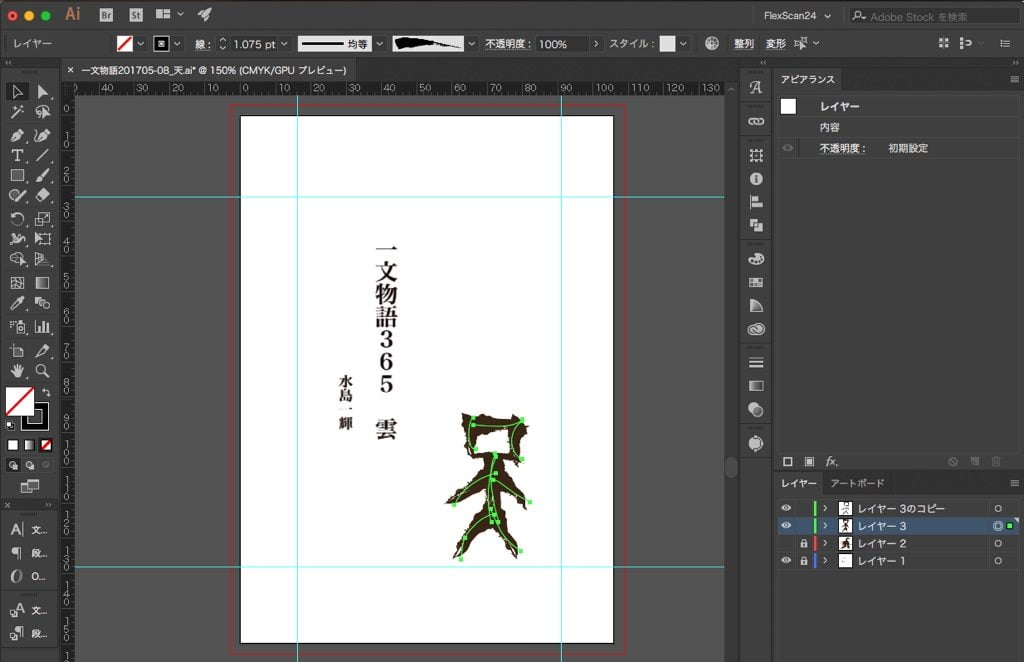Select the Magic Wand tool

click(17, 112)
